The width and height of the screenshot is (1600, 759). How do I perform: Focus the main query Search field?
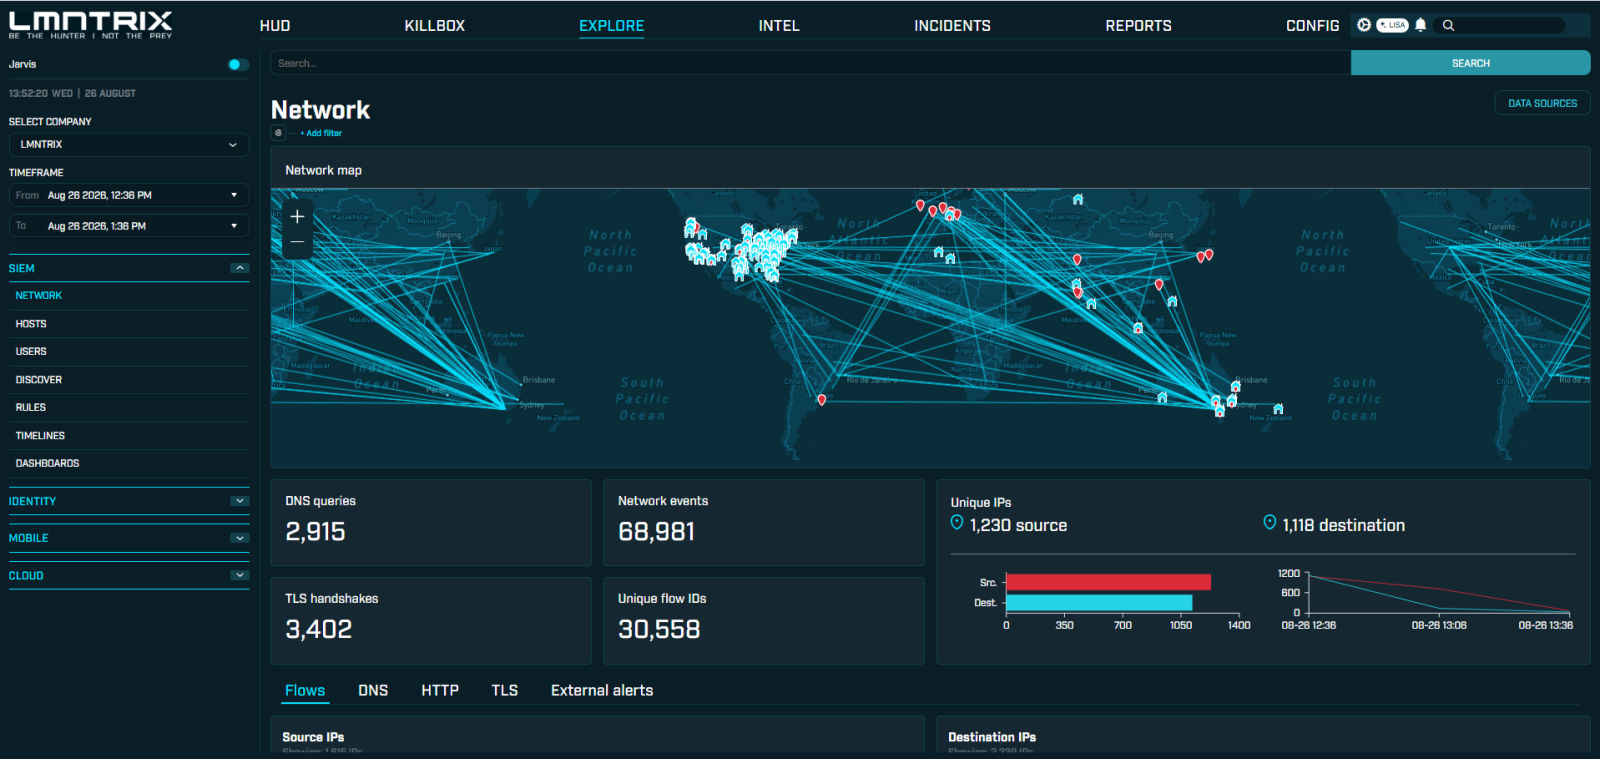coord(811,63)
